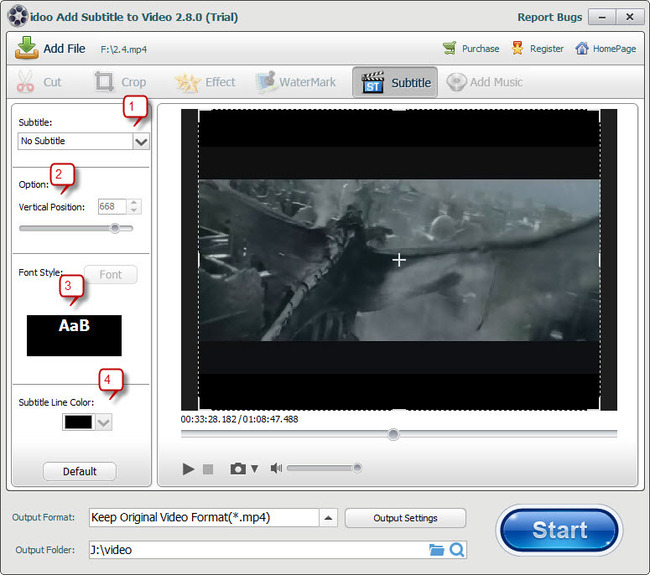Browse output folder with folder icon

point(436,549)
